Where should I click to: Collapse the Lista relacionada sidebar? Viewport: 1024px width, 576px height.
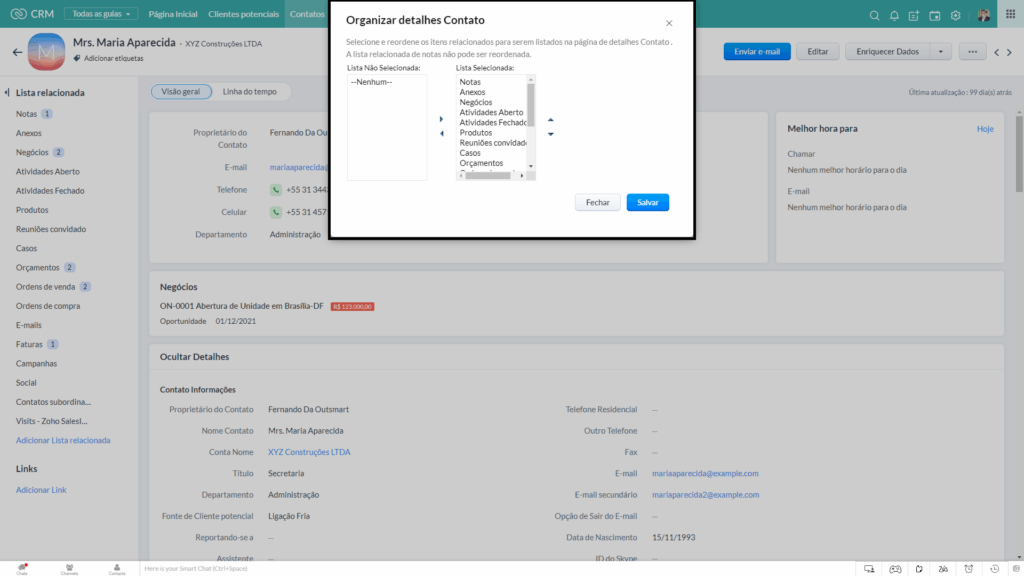click(x=7, y=93)
